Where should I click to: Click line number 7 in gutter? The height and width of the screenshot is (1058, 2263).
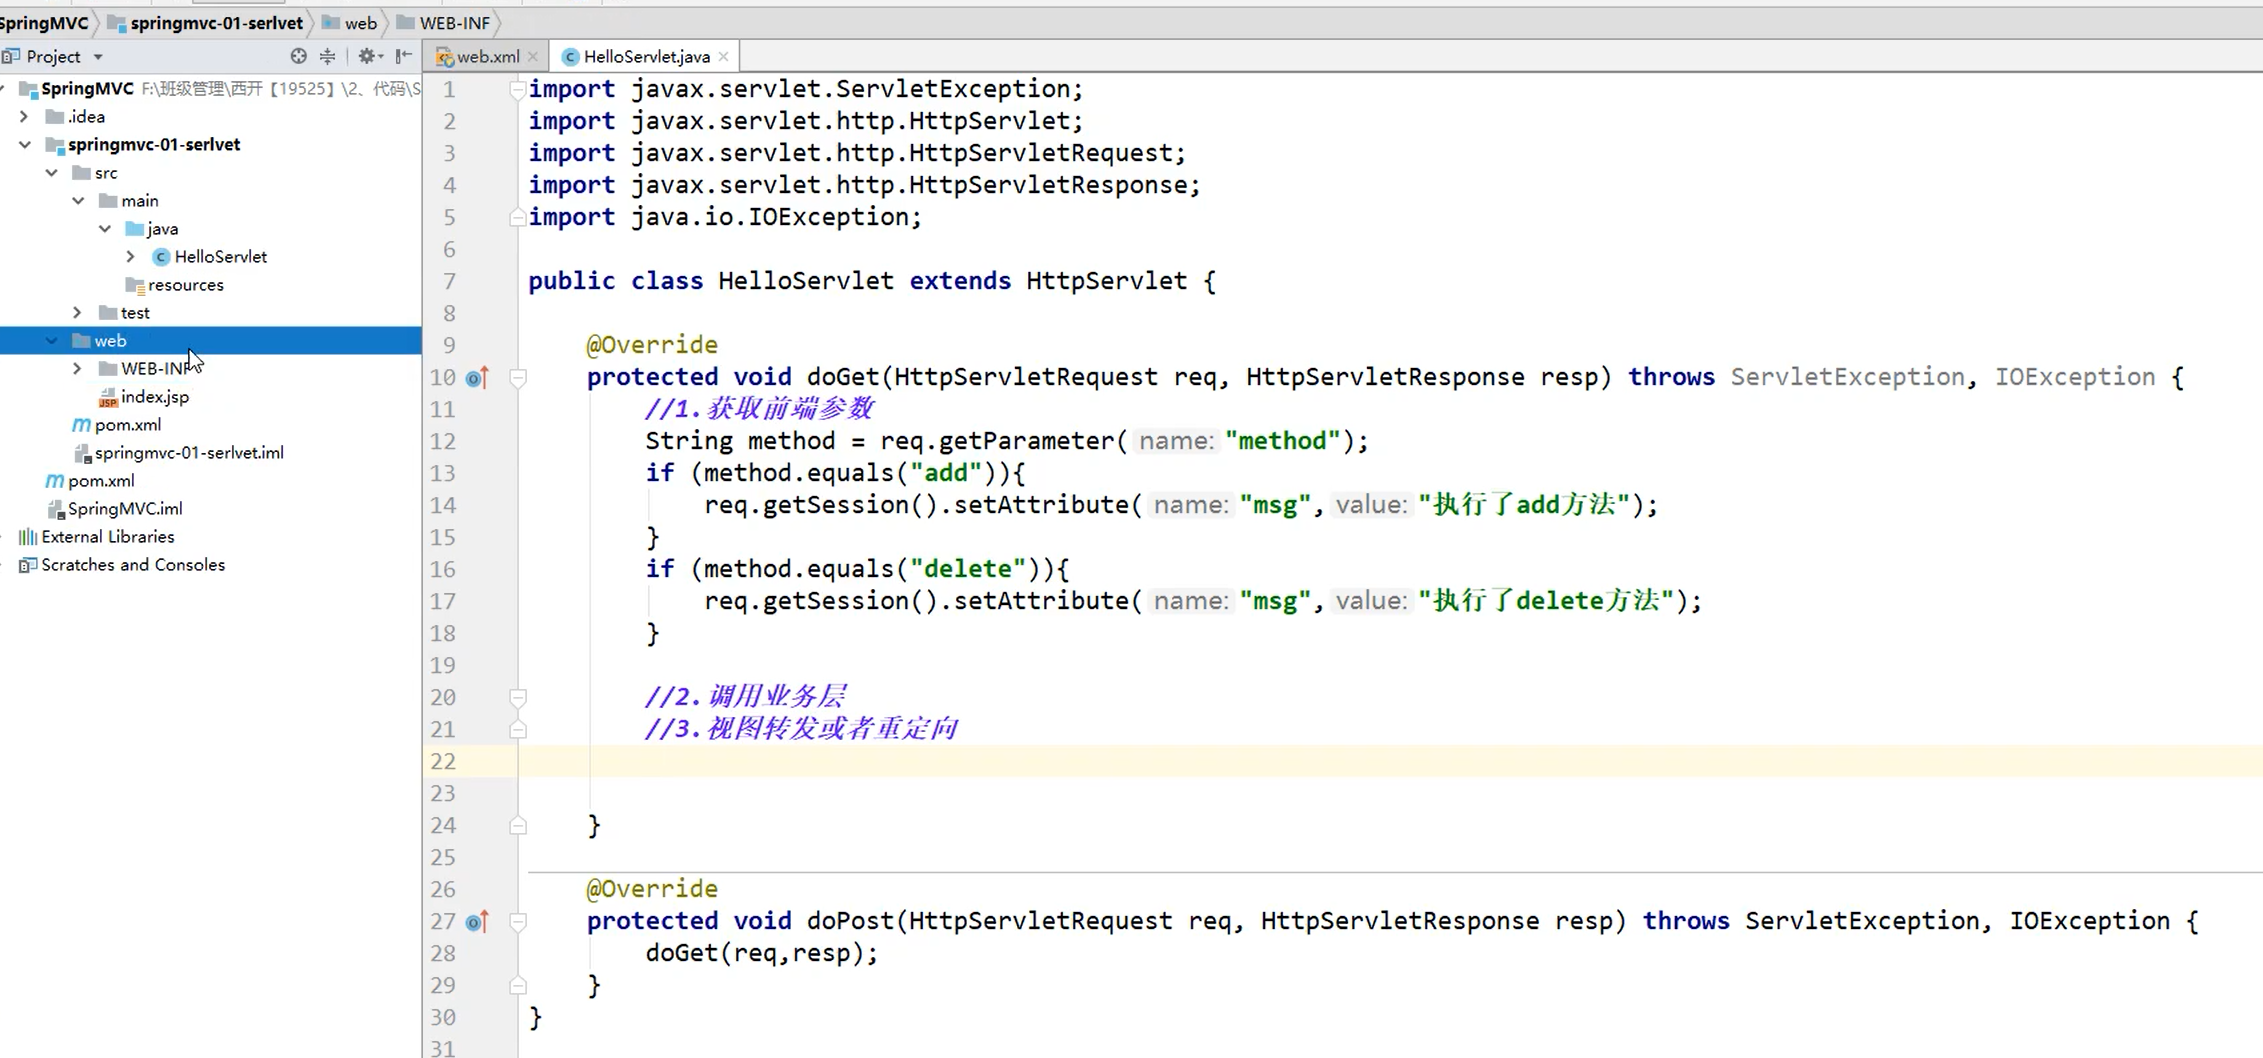449,281
